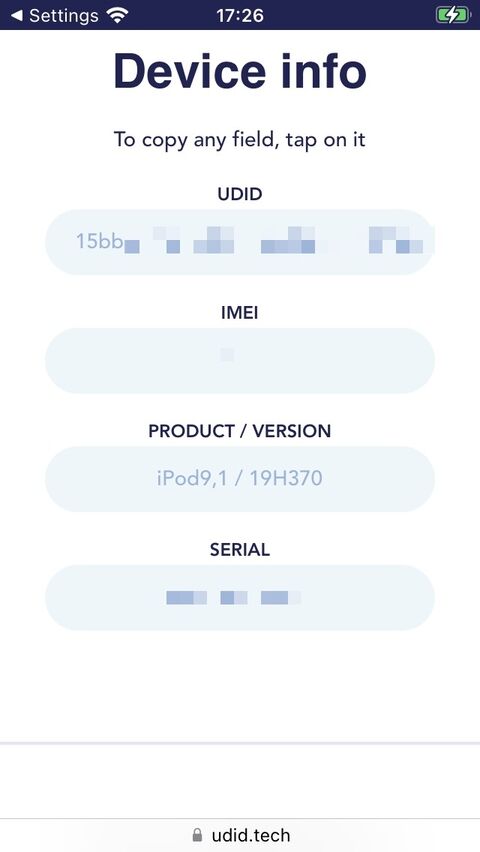Copy the iPod9,1 / 19H370 product field
Viewport: 480px width, 852px height.
point(240,479)
